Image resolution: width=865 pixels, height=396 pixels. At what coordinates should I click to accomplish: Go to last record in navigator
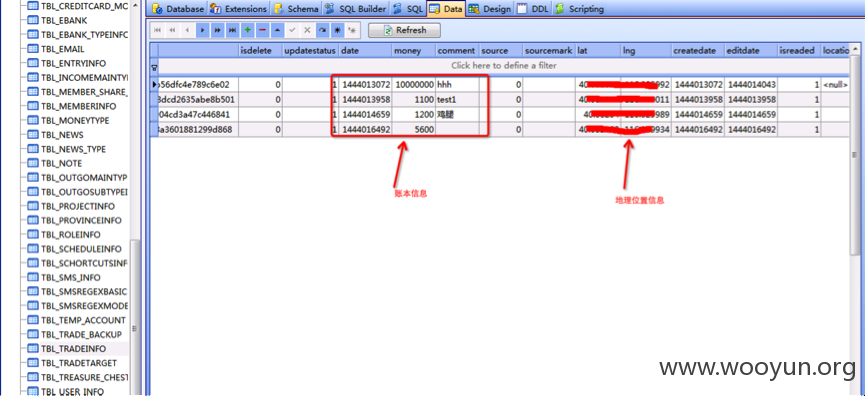pos(232,30)
